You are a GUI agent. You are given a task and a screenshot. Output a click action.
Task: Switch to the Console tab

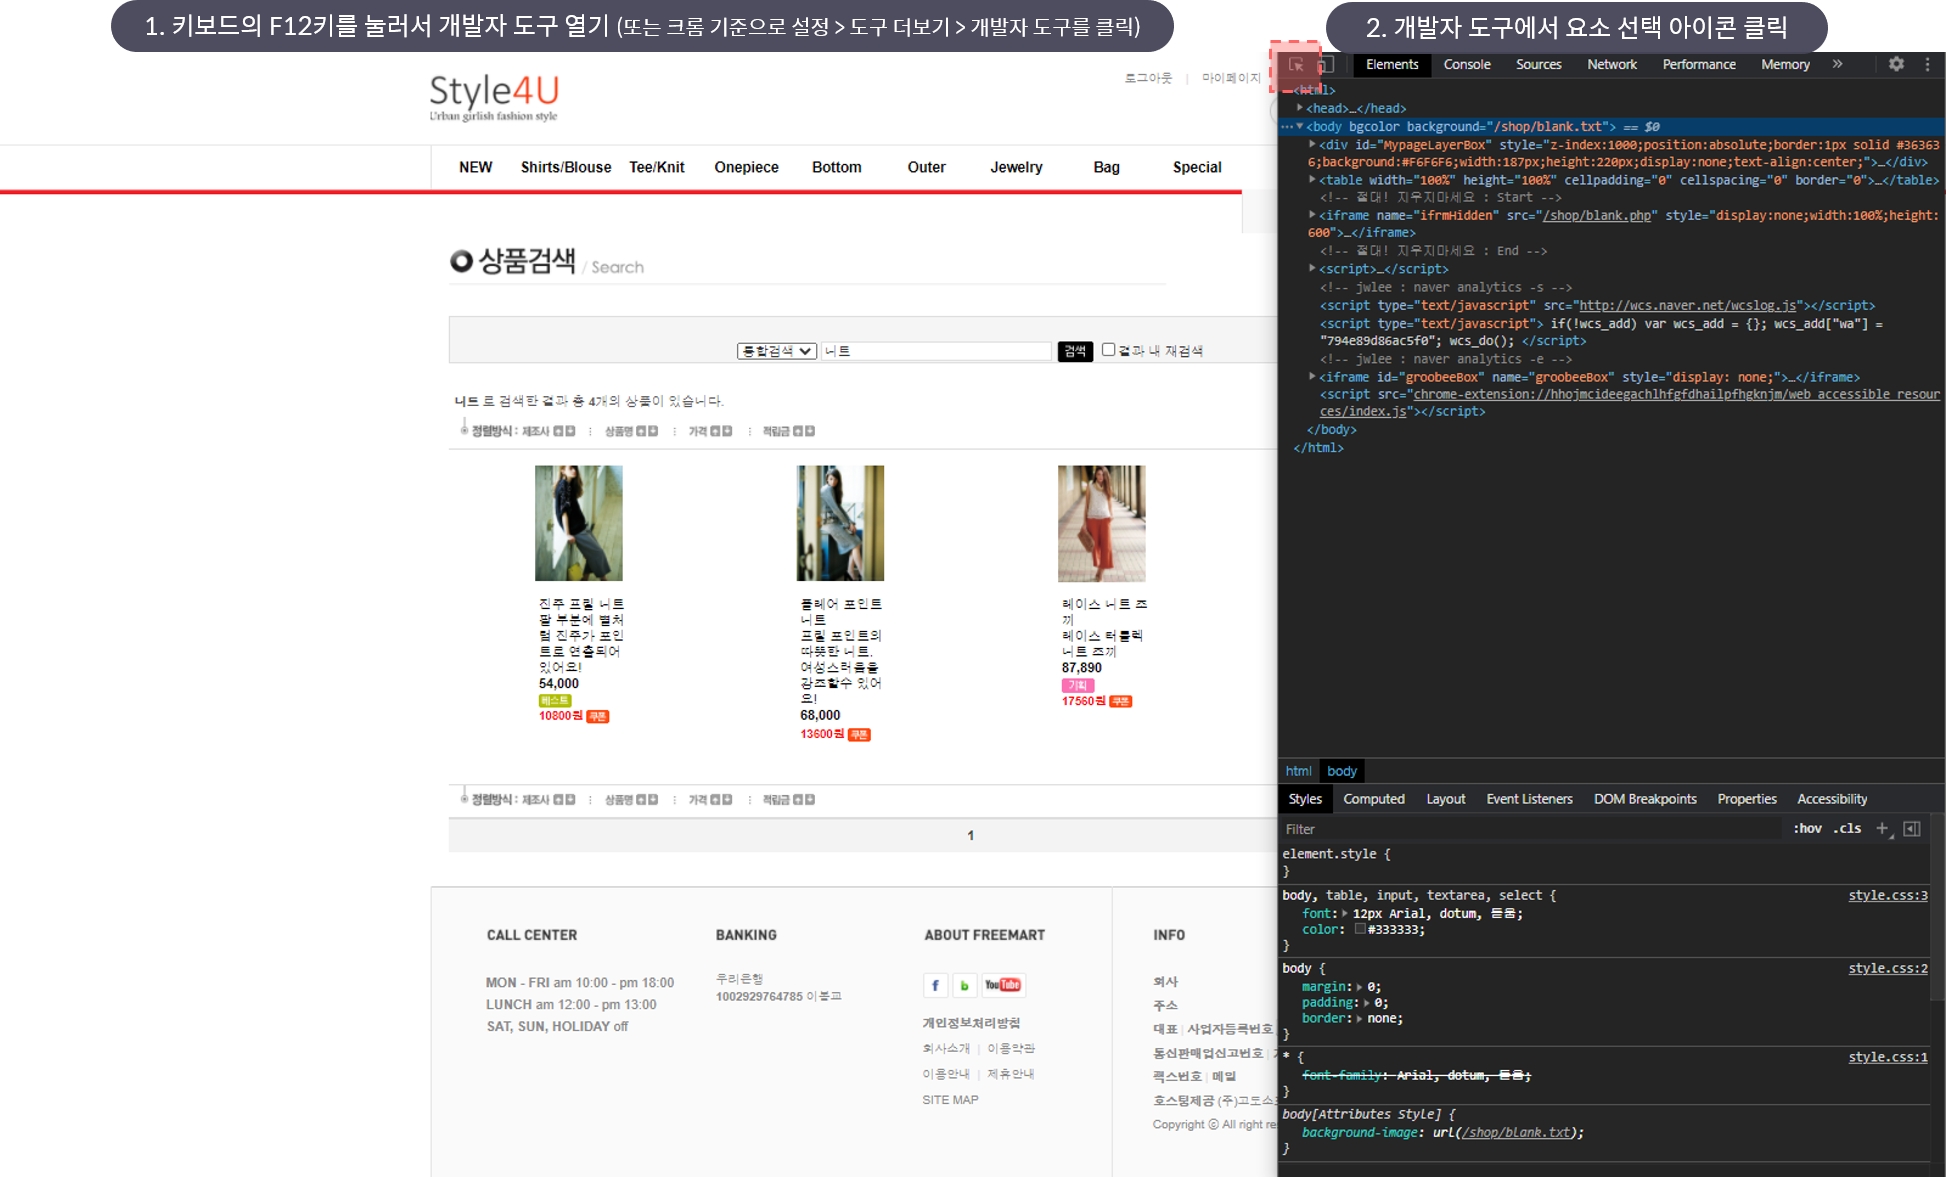click(x=1467, y=64)
